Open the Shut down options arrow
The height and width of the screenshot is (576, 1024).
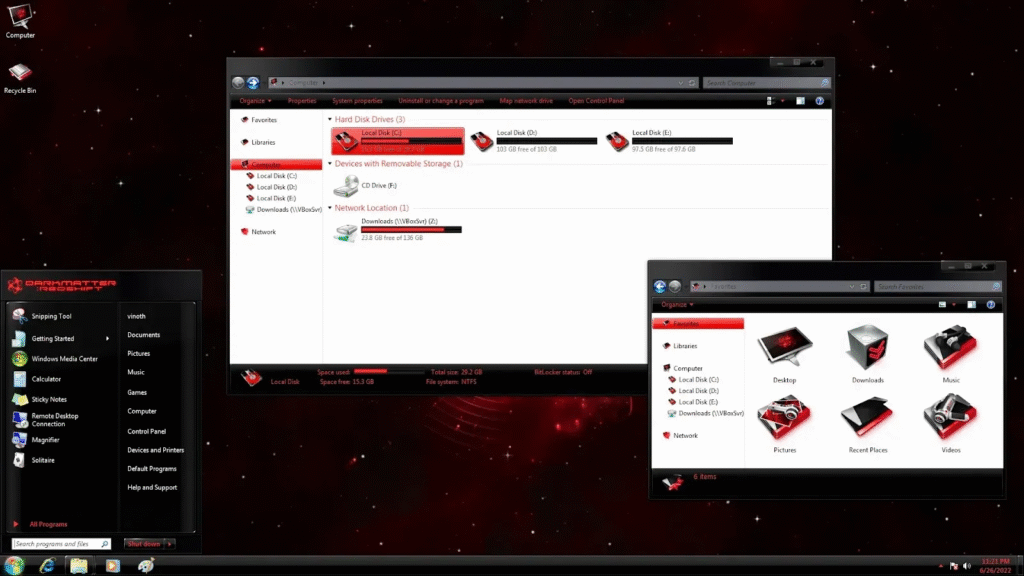pos(170,544)
